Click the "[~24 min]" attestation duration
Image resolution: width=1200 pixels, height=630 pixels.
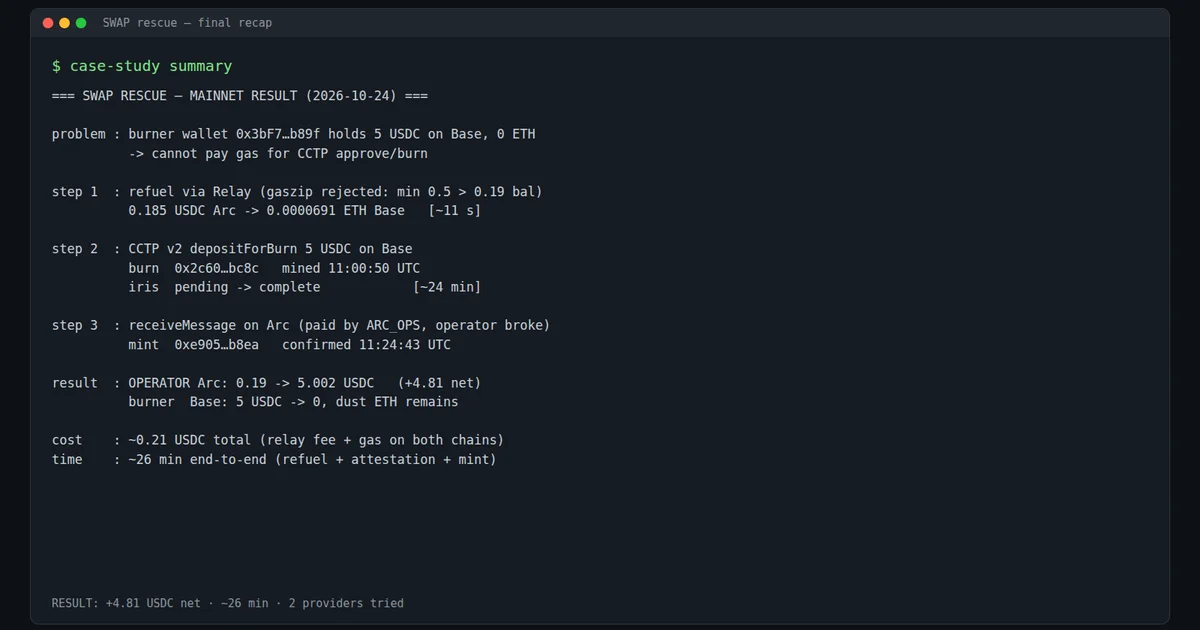(447, 287)
